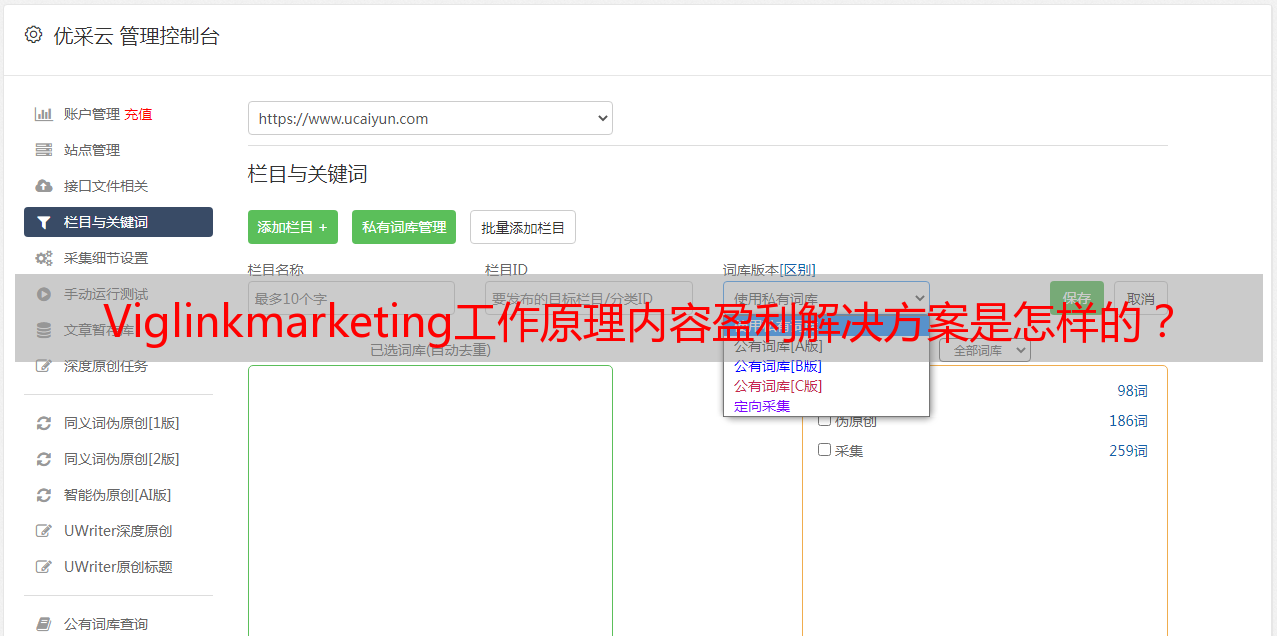Click the refresh icon for 同义词伪原创[2版]

[x=43, y=459]
